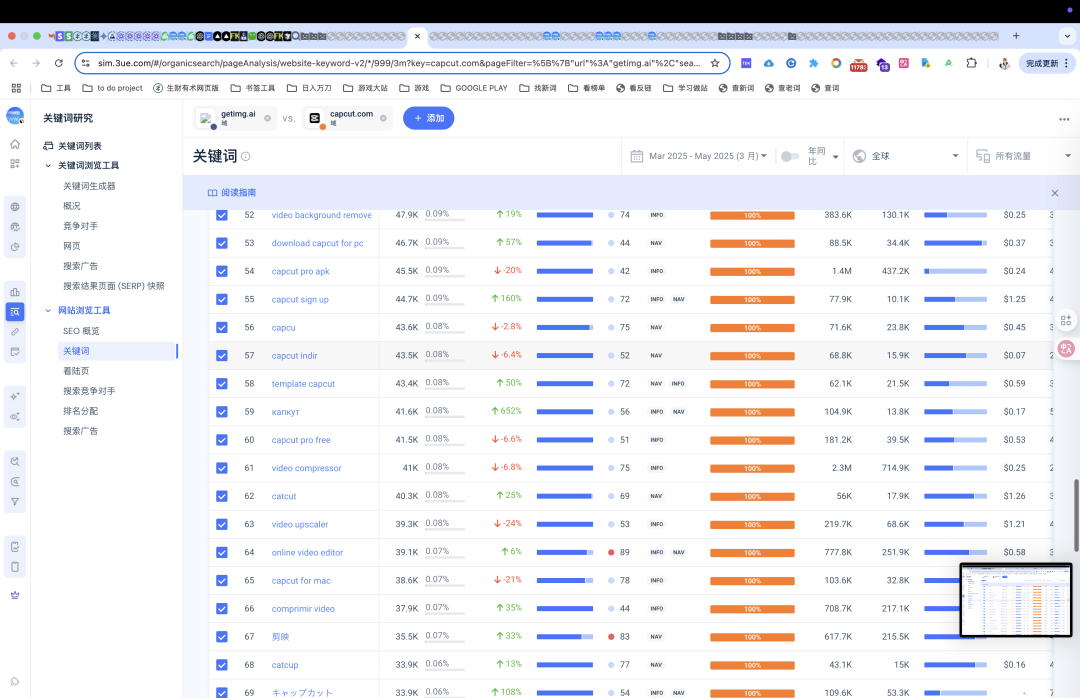Viewport: 1080px width, 698px height.
Task: Go to SEO 概览 in sidebar
Action: click(81, 331)
